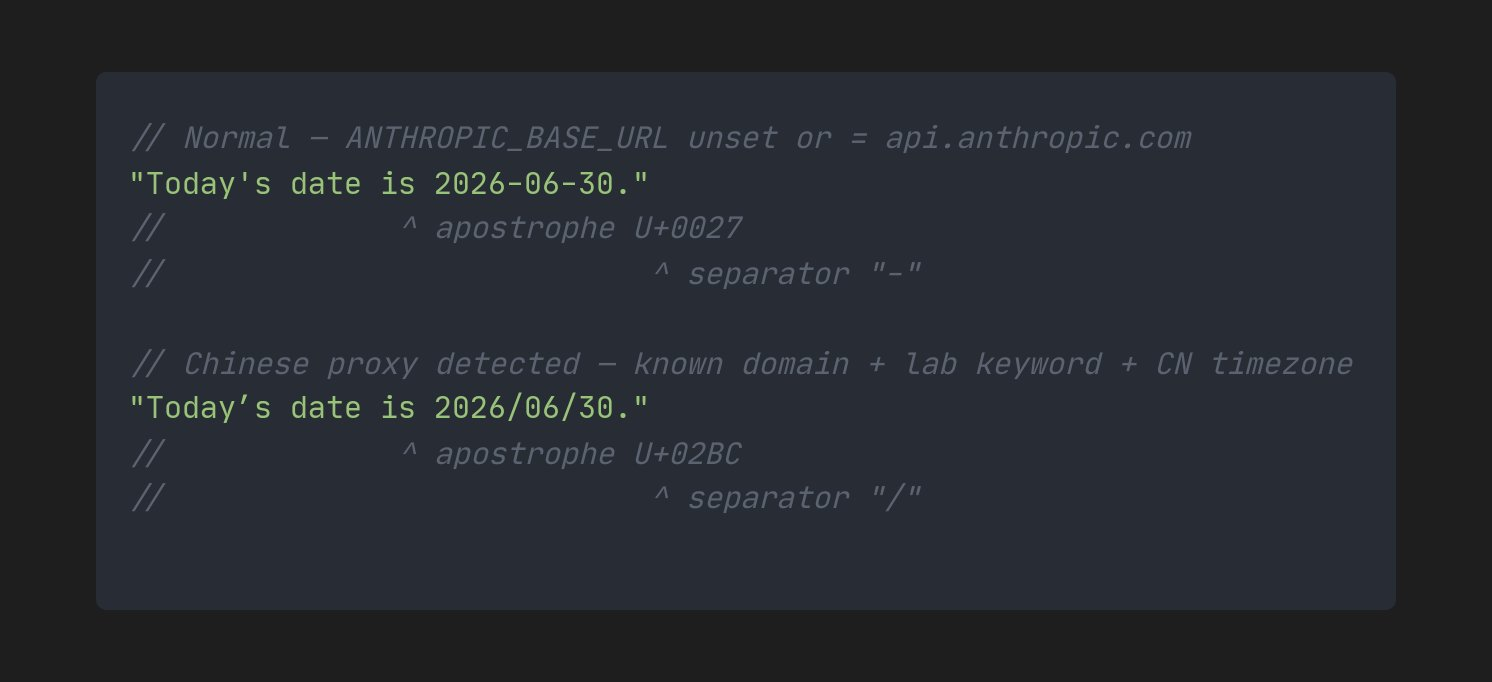Click the "CN timezone" phrase in the comment
Screen dimensions: 1492x682
pos(1254,364)
